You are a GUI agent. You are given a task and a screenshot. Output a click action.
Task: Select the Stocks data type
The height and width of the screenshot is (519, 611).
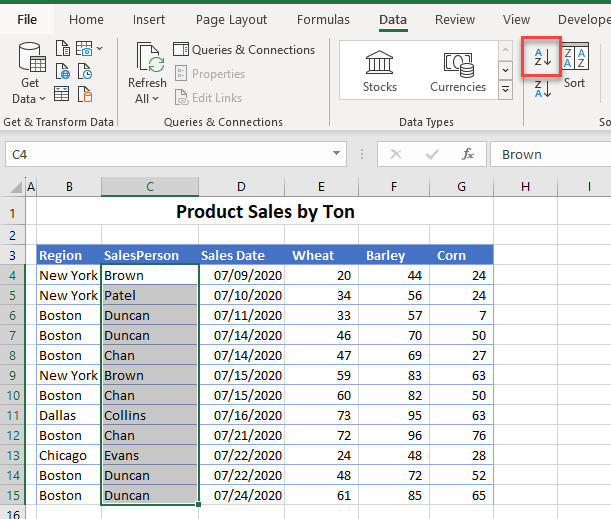click(x=380, y=70)
